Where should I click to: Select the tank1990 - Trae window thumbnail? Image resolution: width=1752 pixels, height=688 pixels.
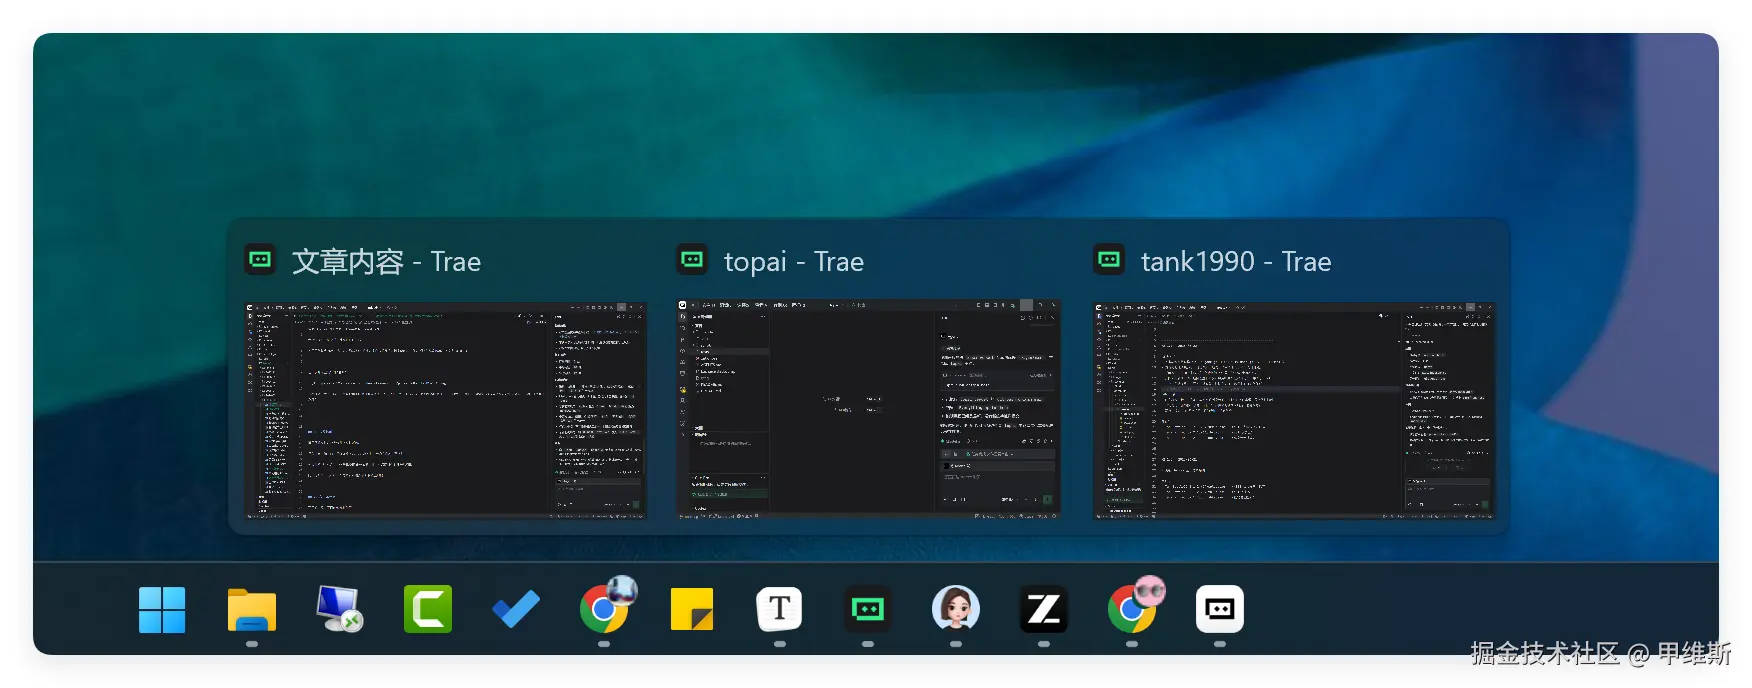1294,411
